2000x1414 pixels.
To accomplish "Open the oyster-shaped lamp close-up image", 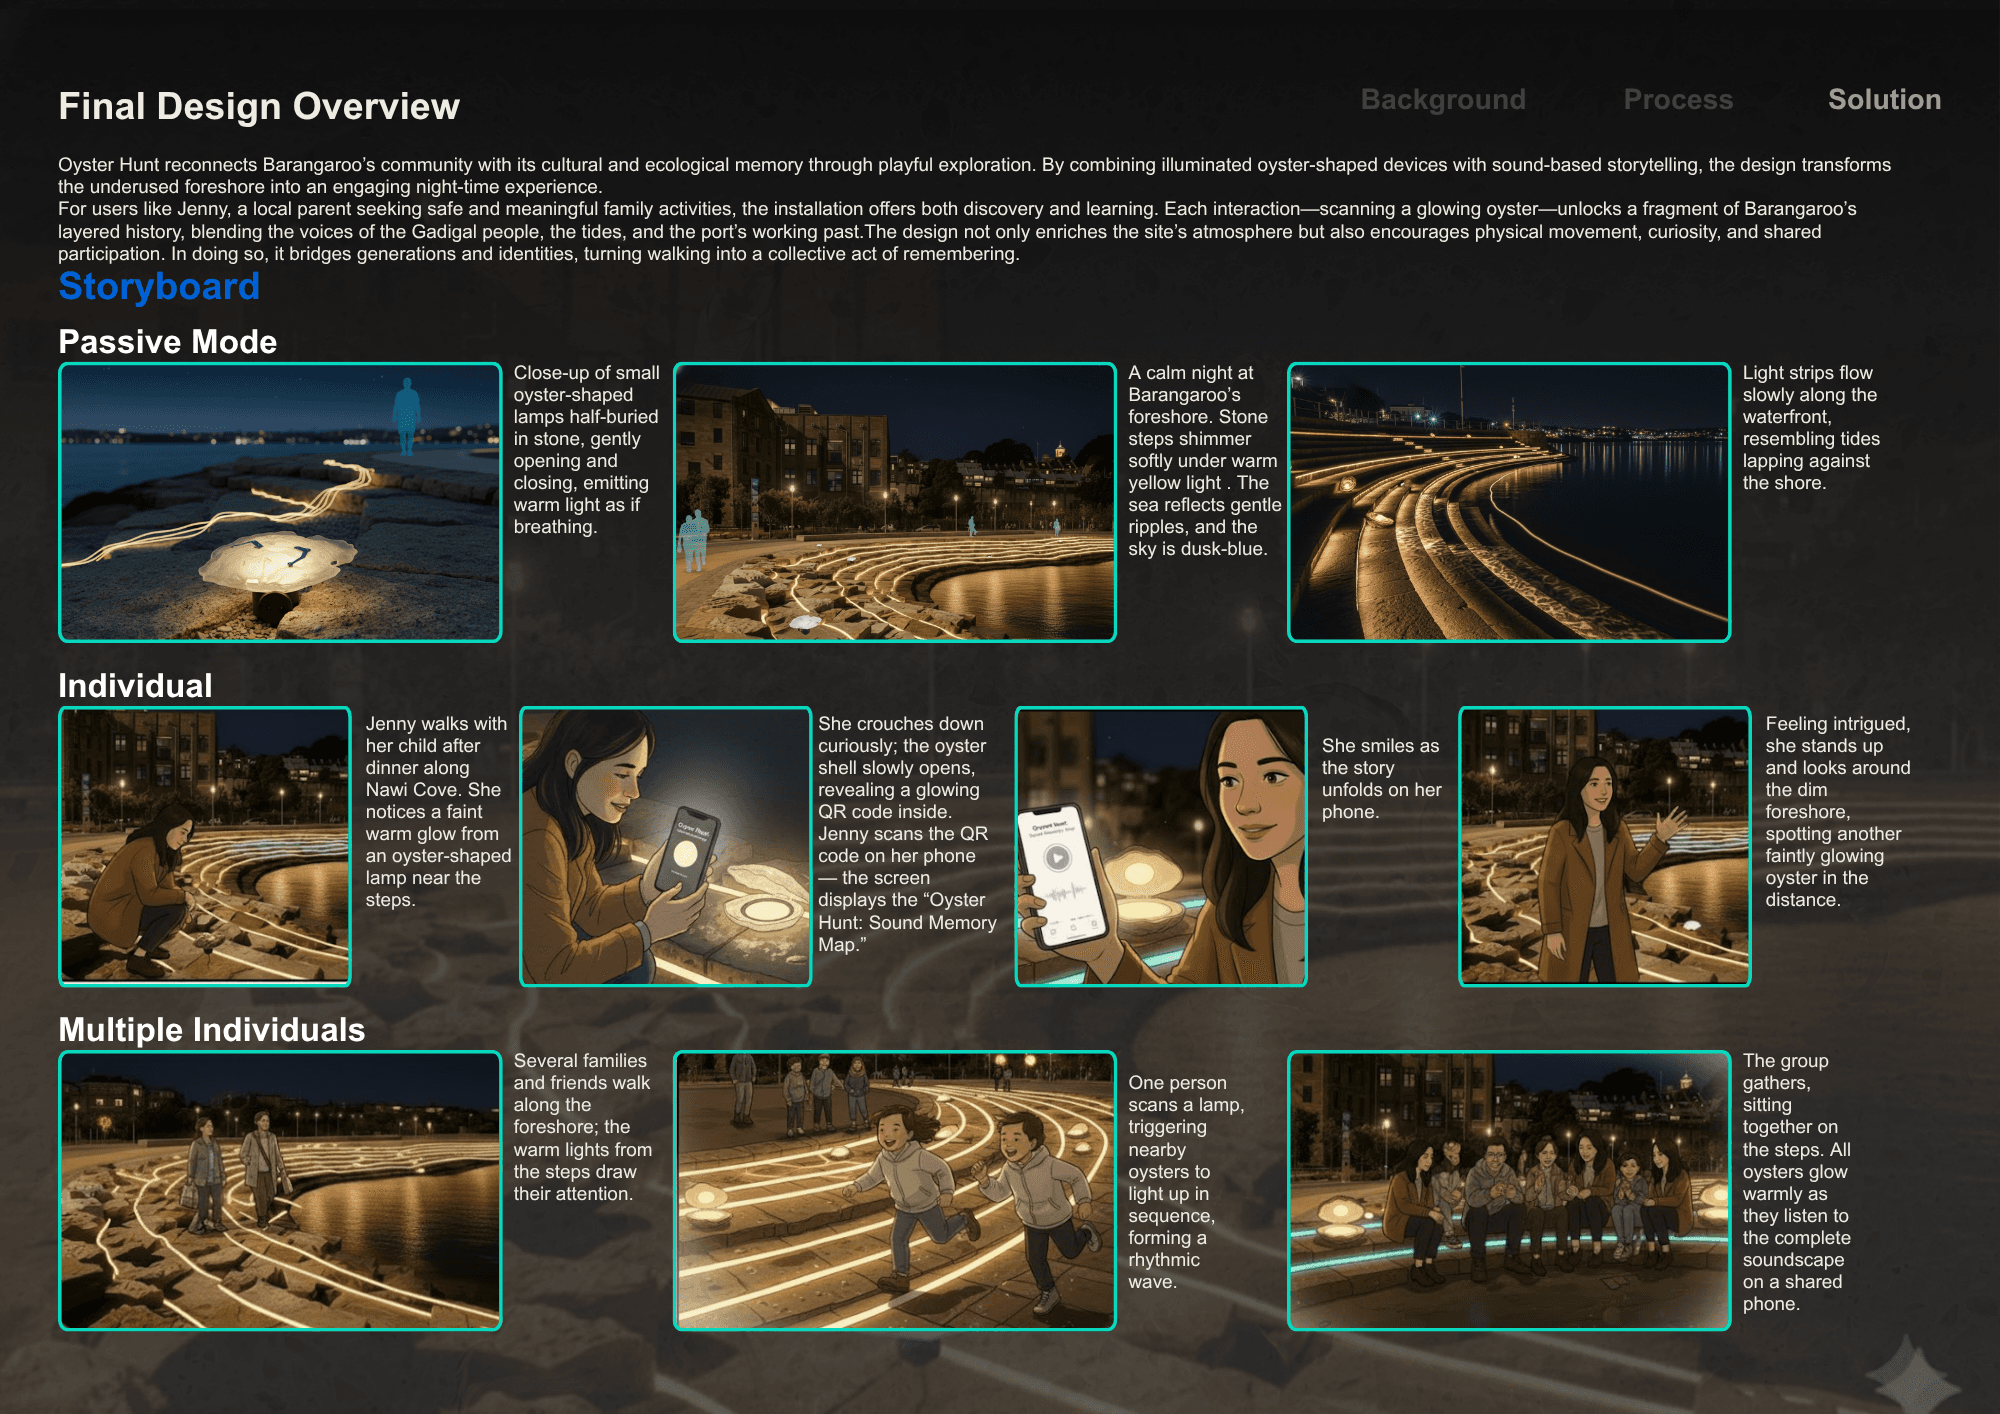I will tap(280, 502).
